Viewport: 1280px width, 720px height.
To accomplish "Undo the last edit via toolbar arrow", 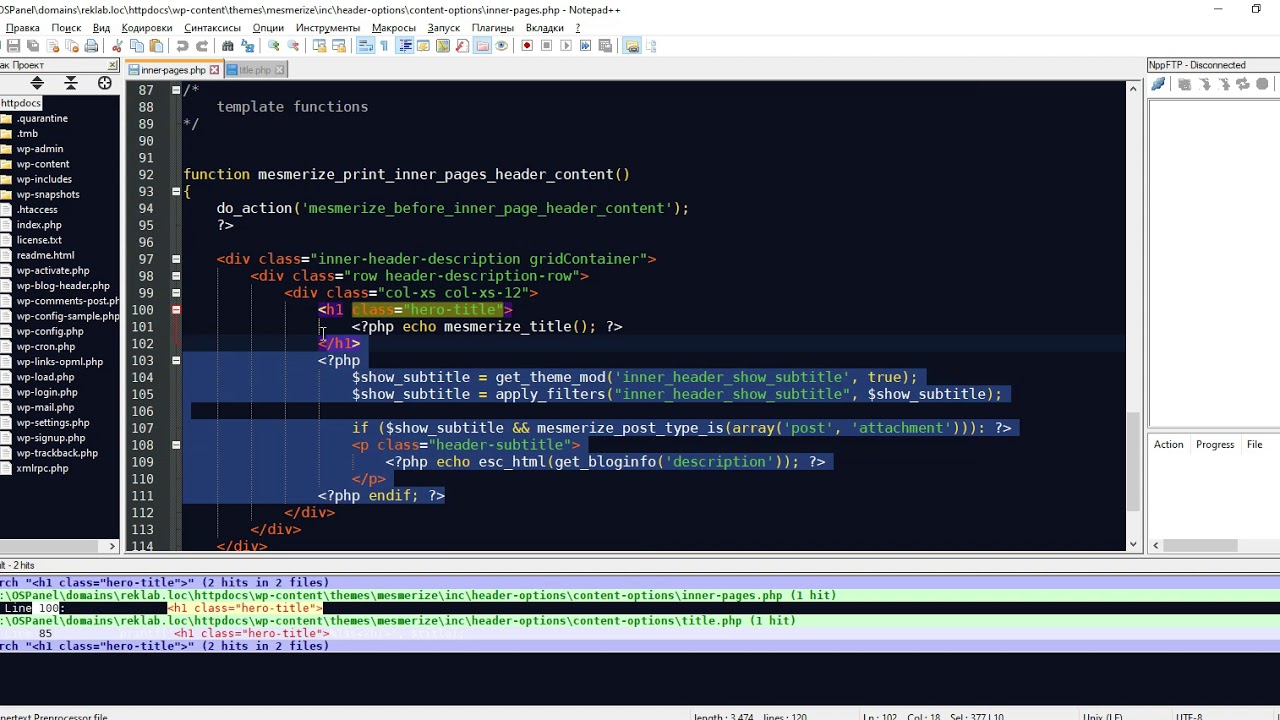I will click(x=182, y=46).
